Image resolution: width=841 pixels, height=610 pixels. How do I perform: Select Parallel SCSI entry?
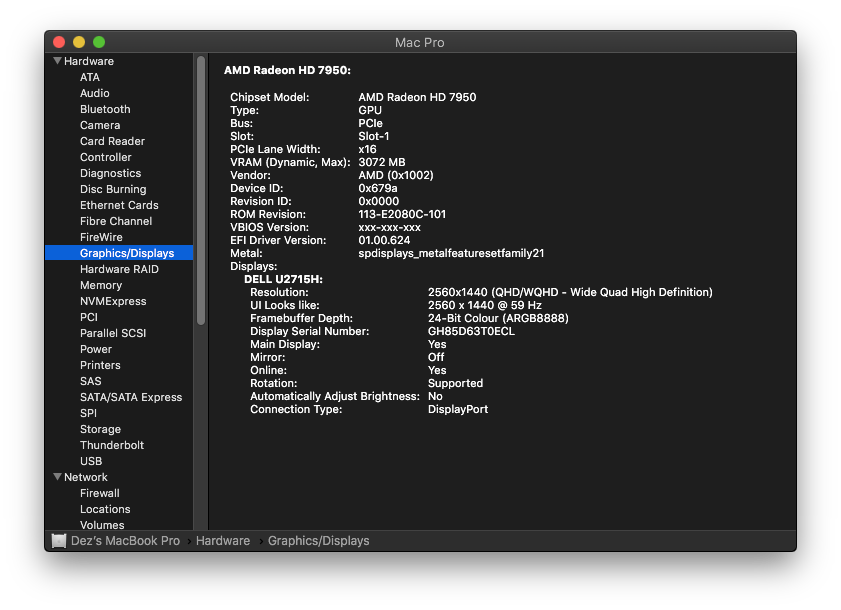(x=113, y=333)
